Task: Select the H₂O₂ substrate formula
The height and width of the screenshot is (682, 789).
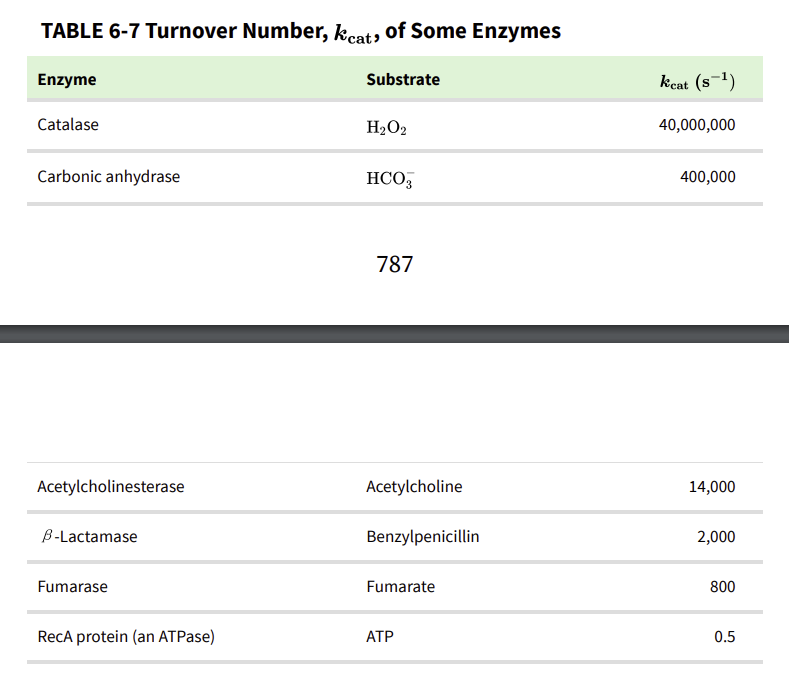Action: click(x=387, y=128)
